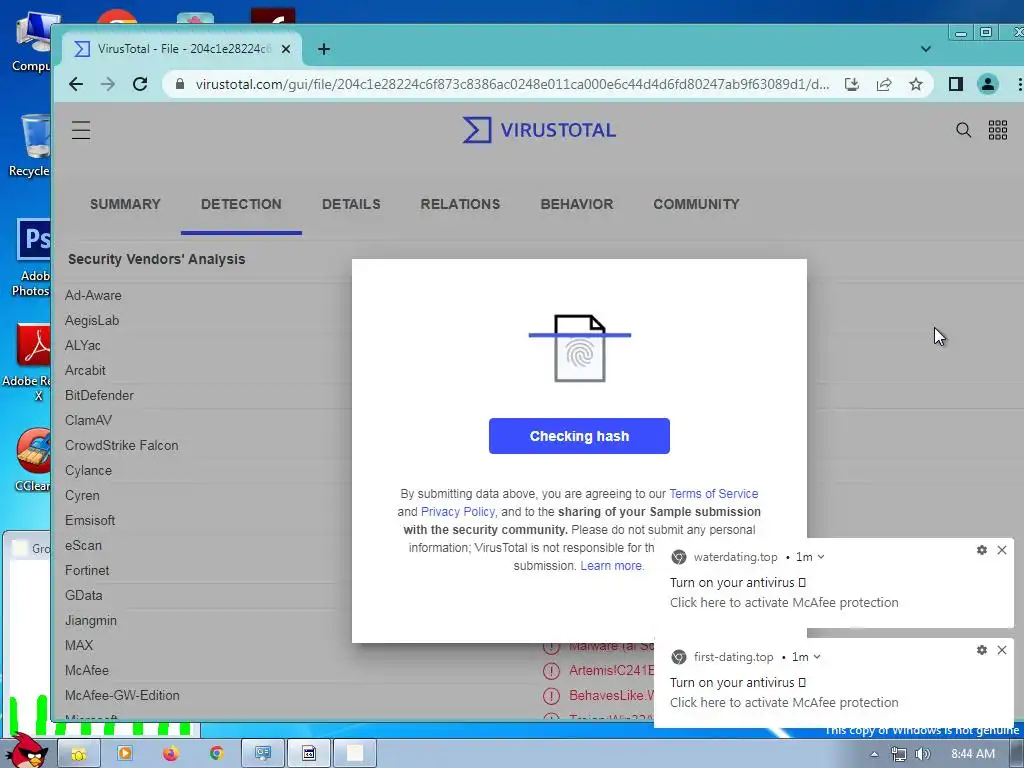Click the address bar URL field
Viewport: 1024px width, 768px height.
[512, 84]
